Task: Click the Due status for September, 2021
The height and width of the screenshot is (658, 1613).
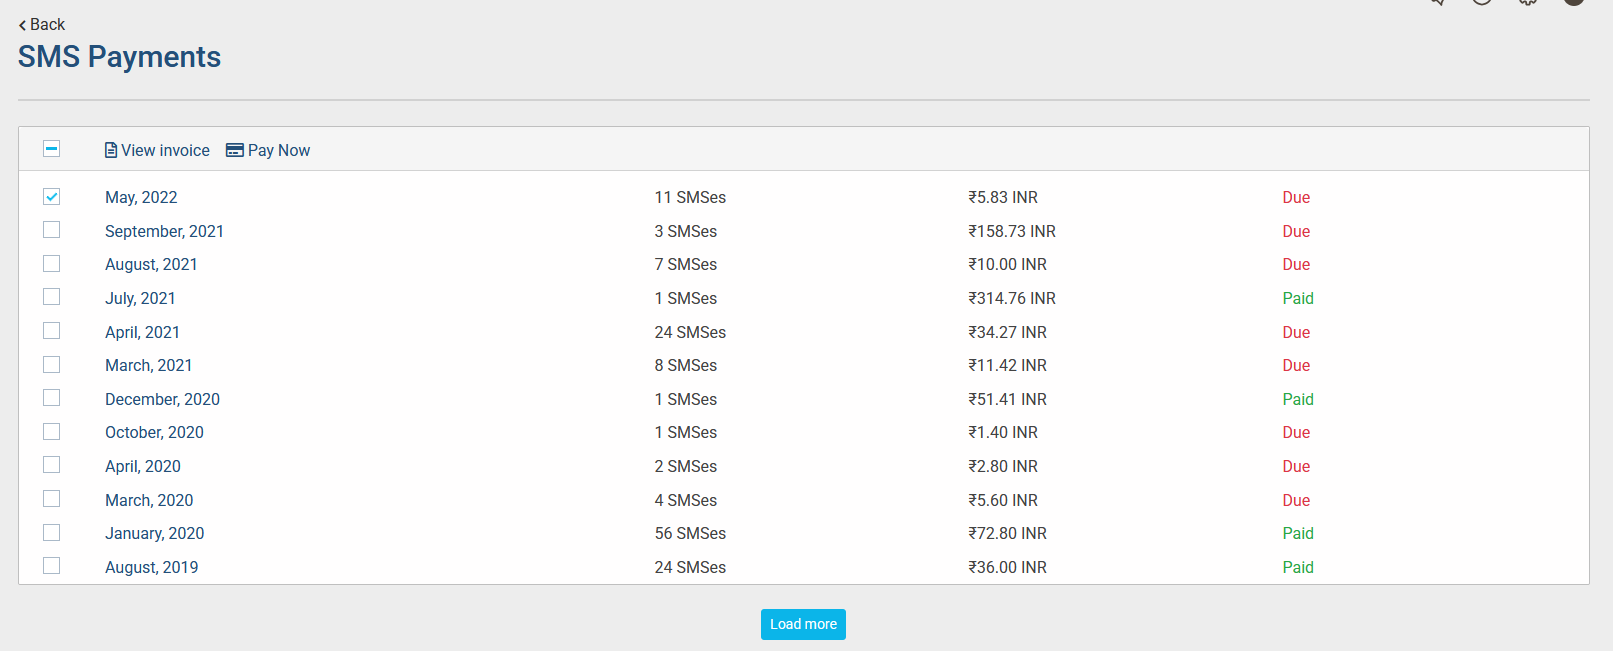Action: point(1296,232)
